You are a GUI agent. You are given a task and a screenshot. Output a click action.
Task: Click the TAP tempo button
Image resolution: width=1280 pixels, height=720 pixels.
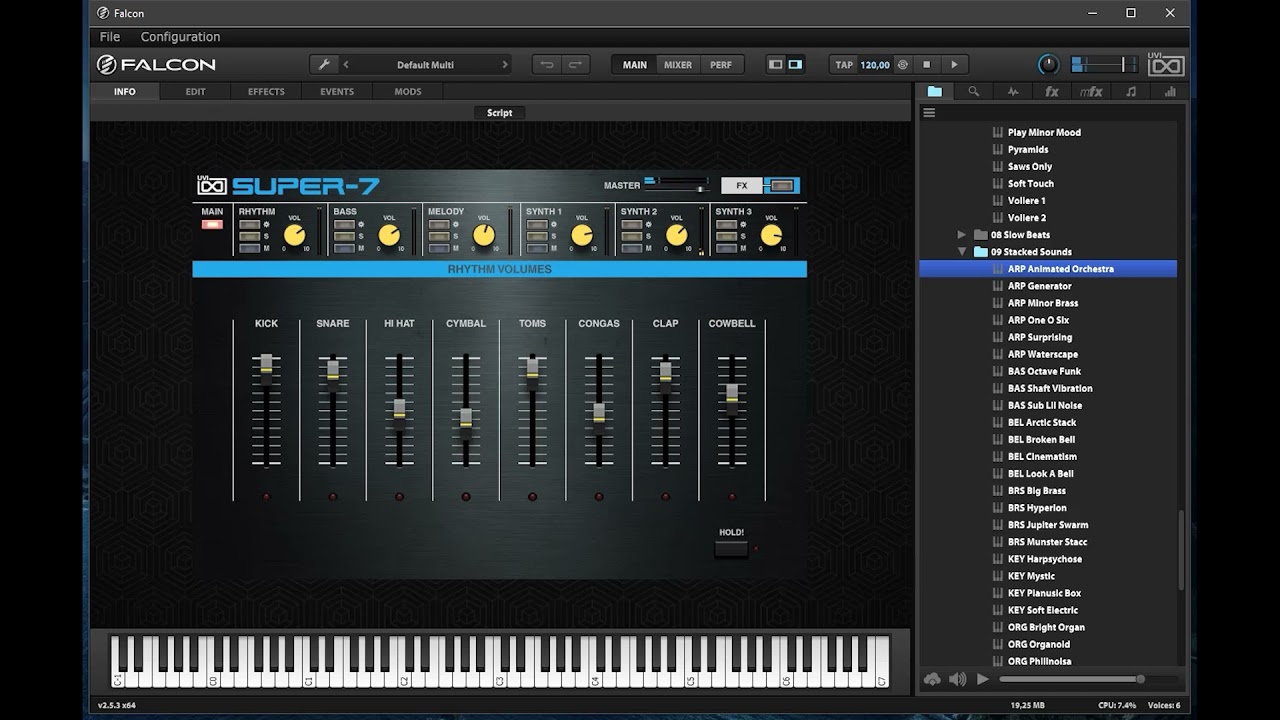click(844, 65)
